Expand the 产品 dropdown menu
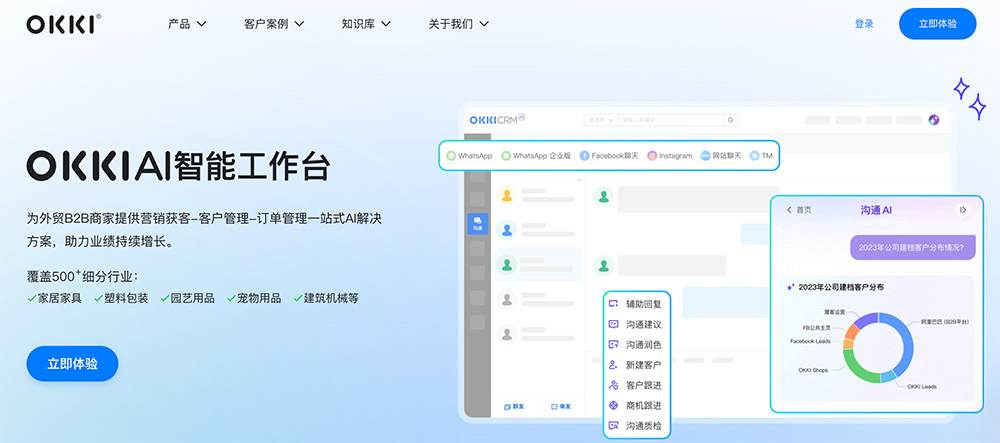Viewport: 1000px width, 443px height. click(x=187, y=24)
